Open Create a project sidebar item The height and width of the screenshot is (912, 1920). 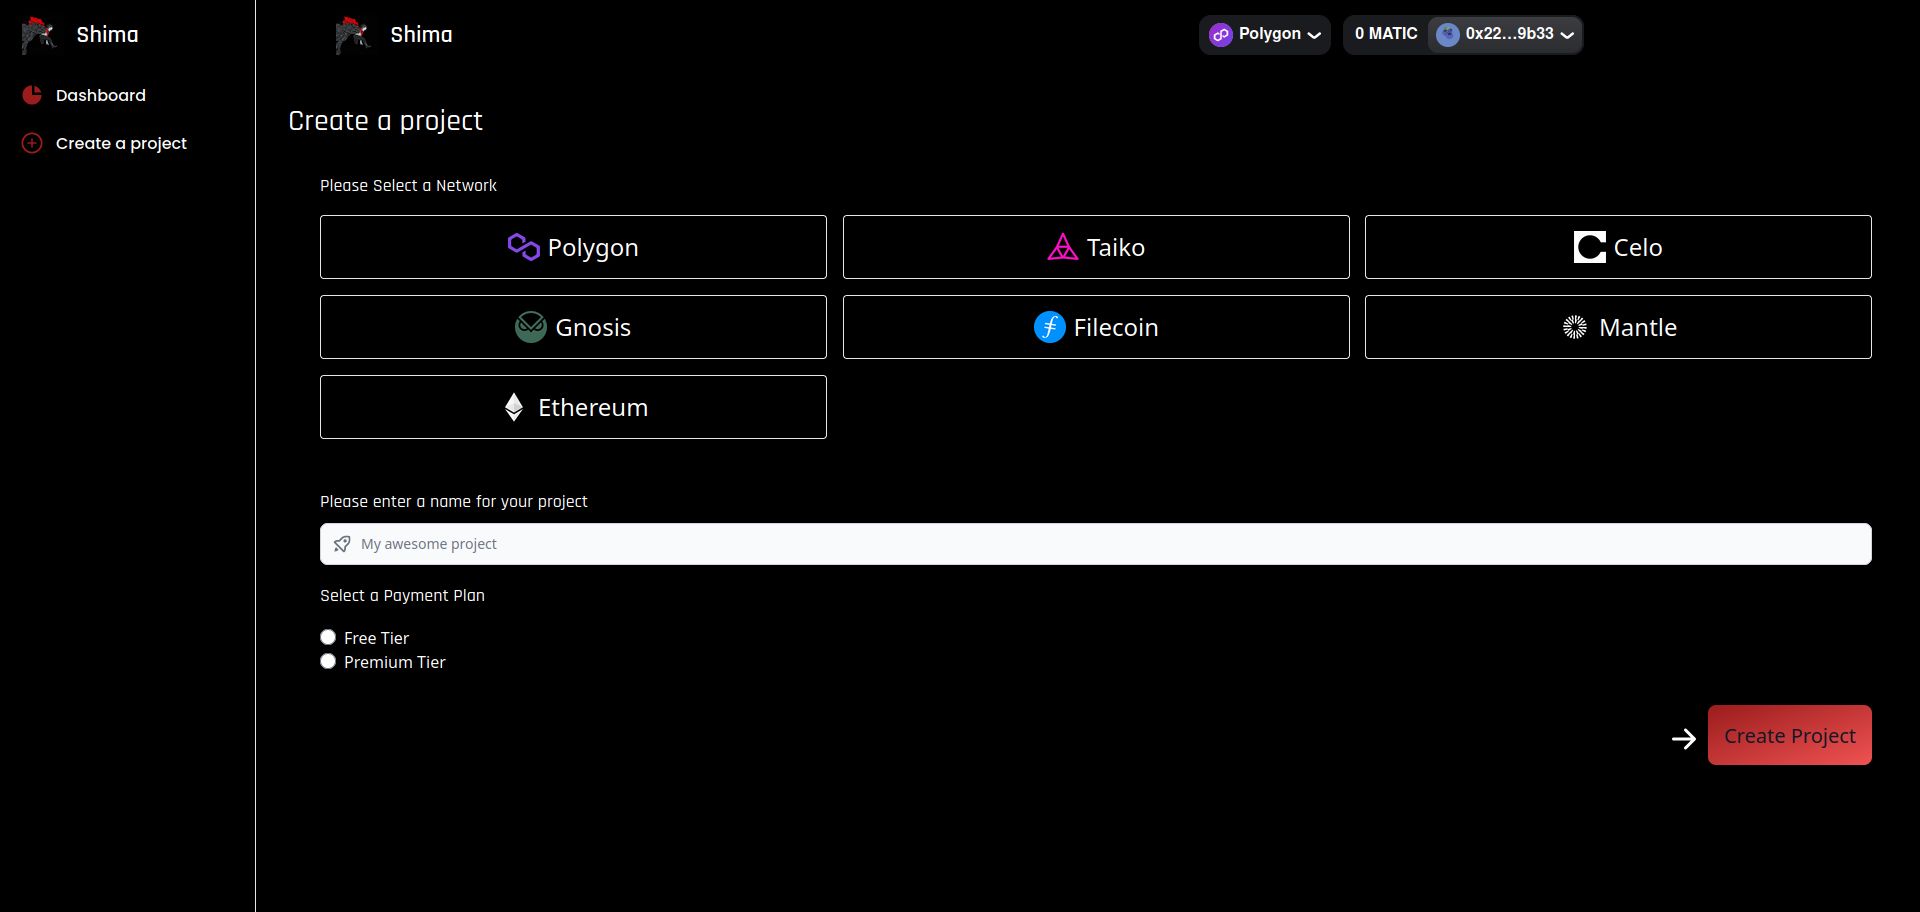click(x=121, y=143)
